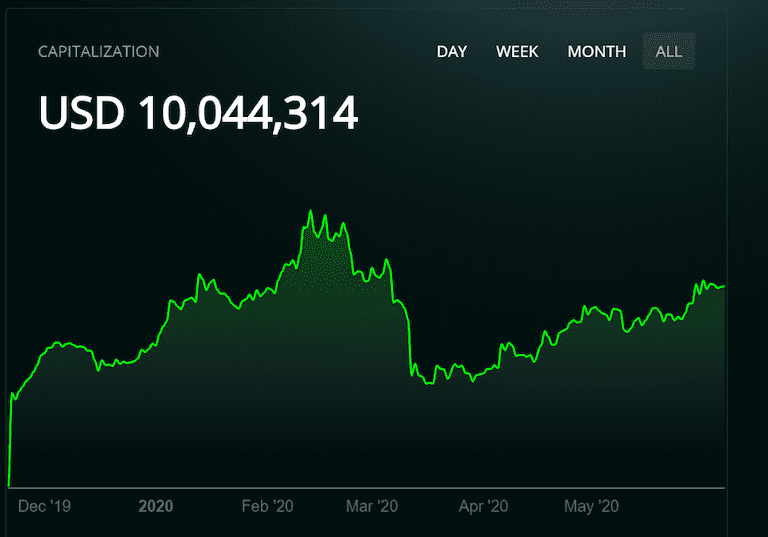Click the line's starting point at bottom left
Image resolution: width=768 pixels, height=537 pixels.
click(x=9, y=484)
